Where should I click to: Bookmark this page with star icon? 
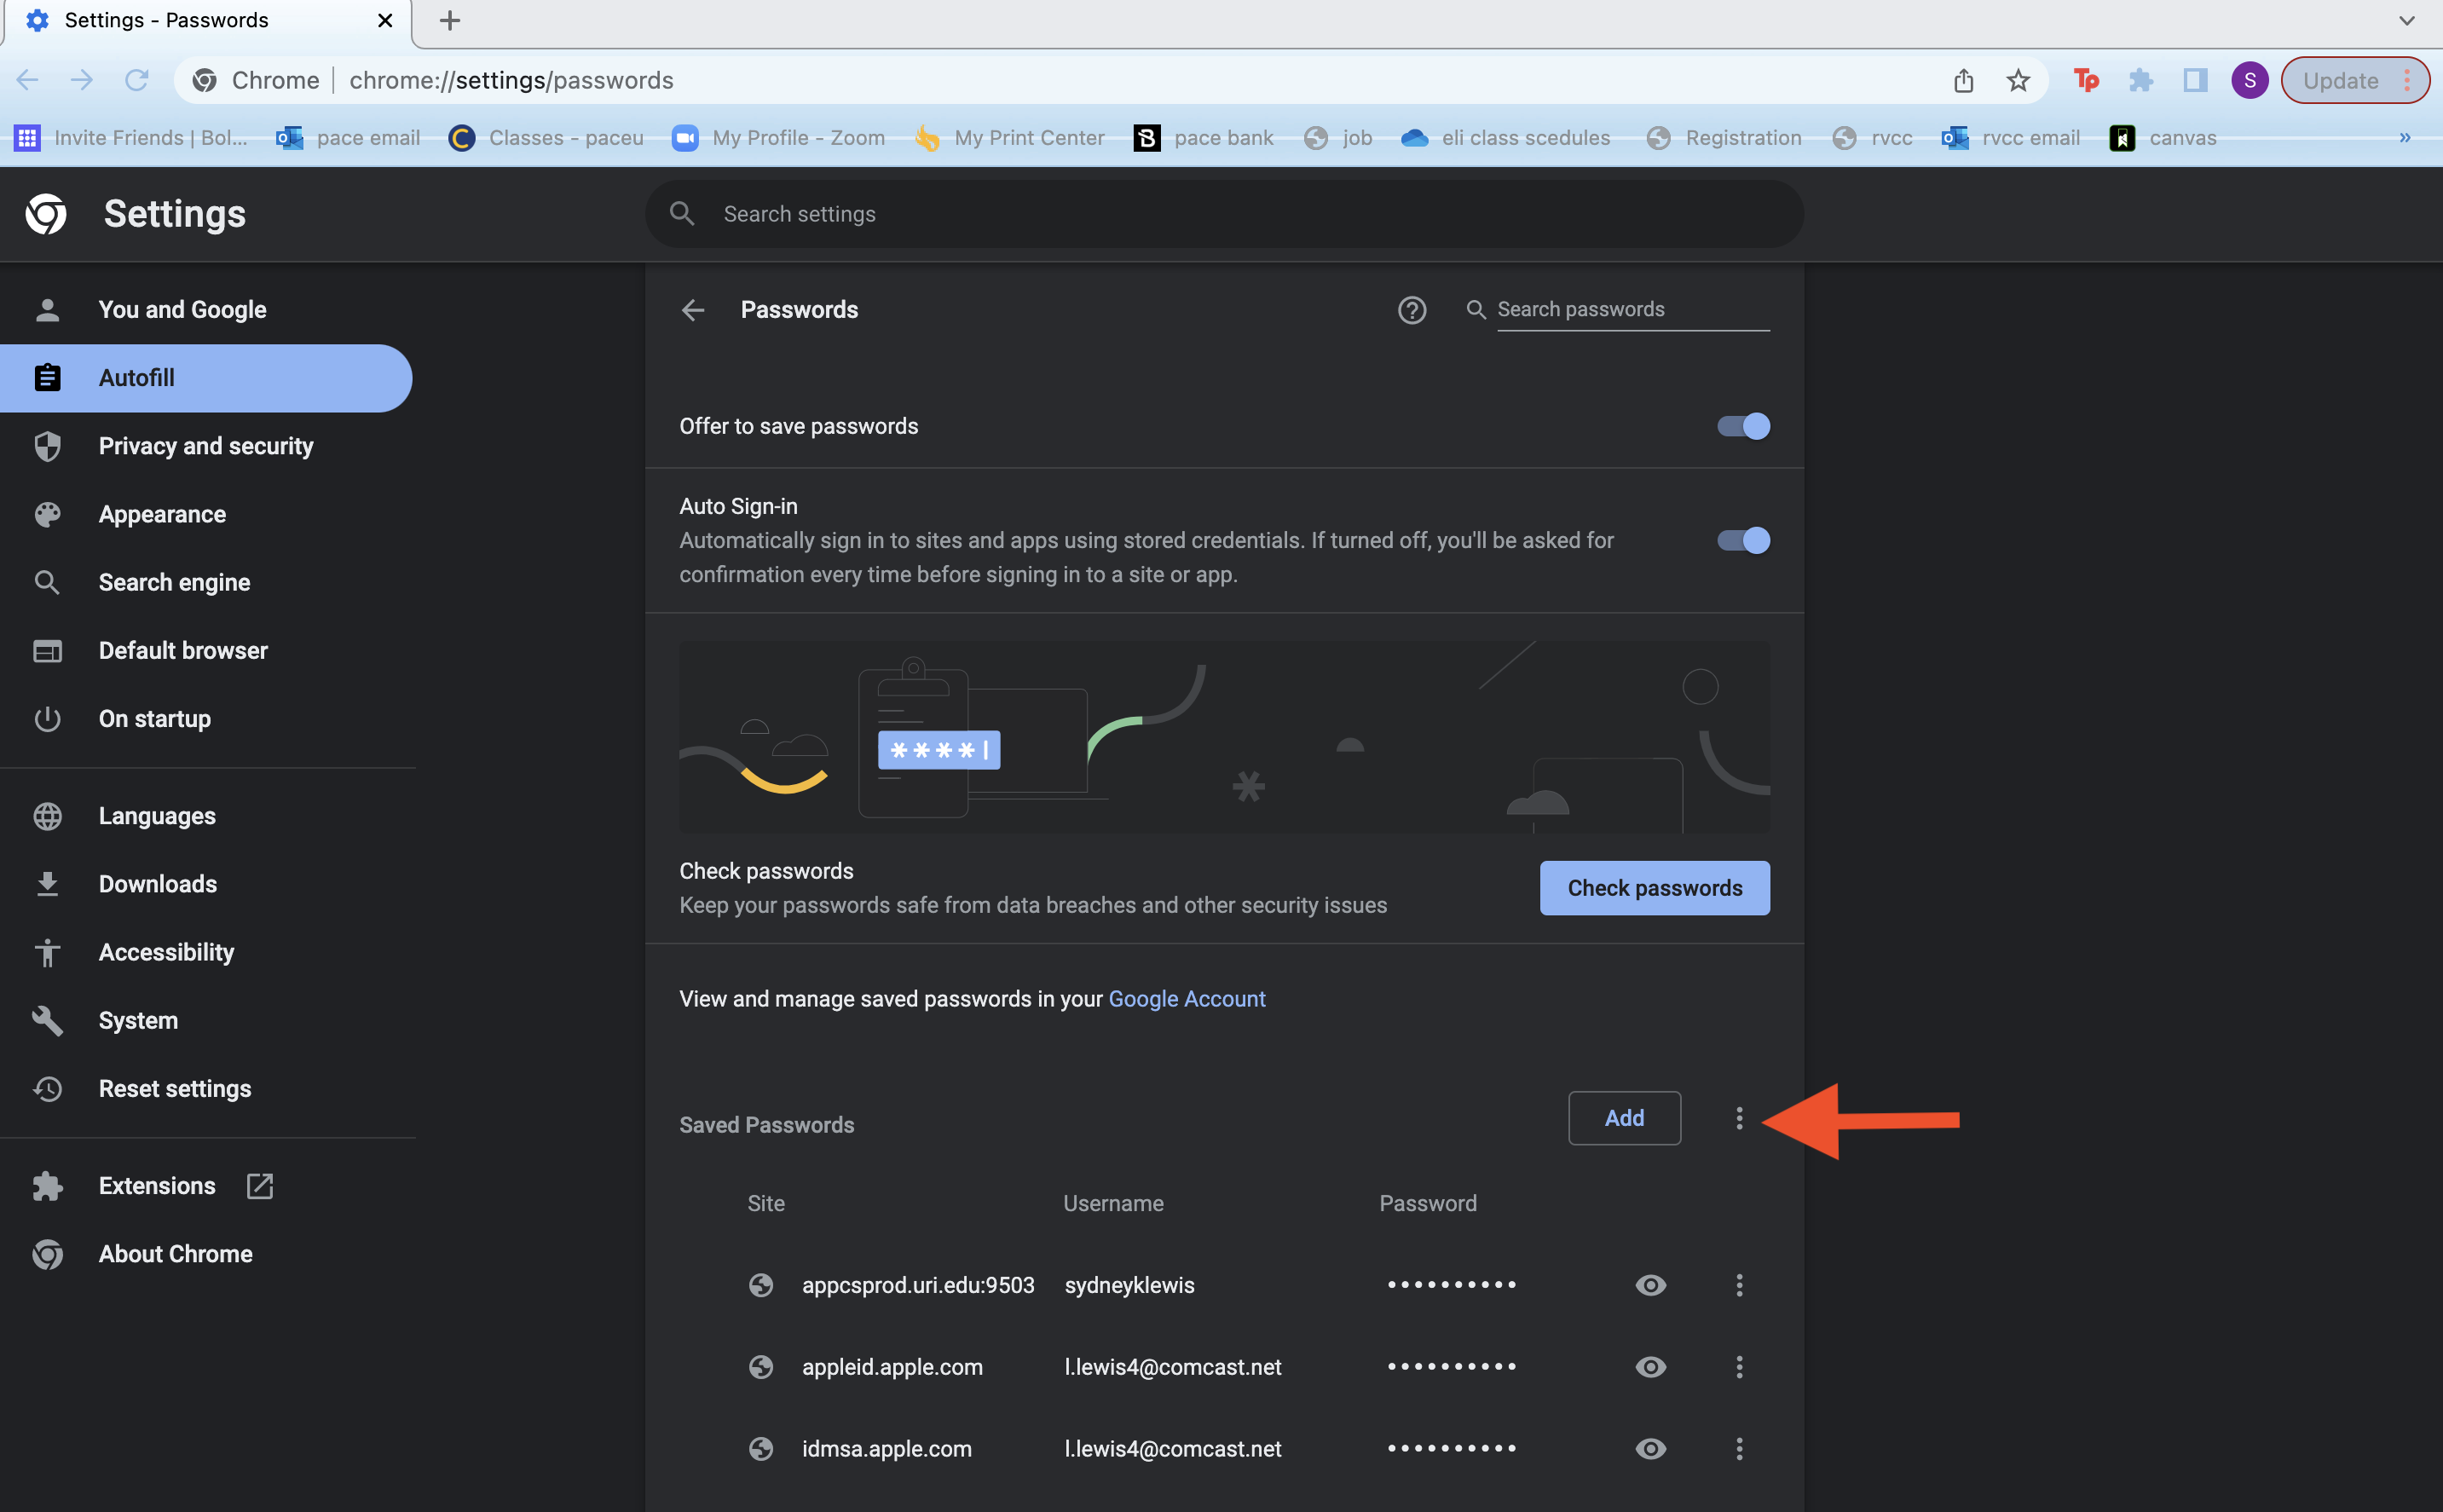click(2018, 80)
